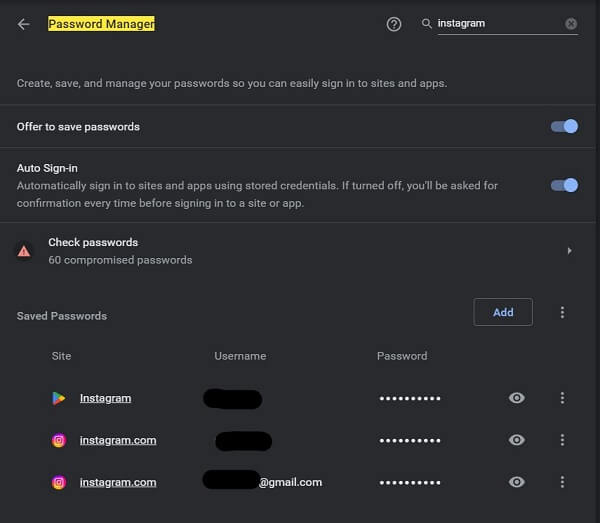600x523 pixels.
Task: Show password for the gmail.com entry
Action: [517, 482]
